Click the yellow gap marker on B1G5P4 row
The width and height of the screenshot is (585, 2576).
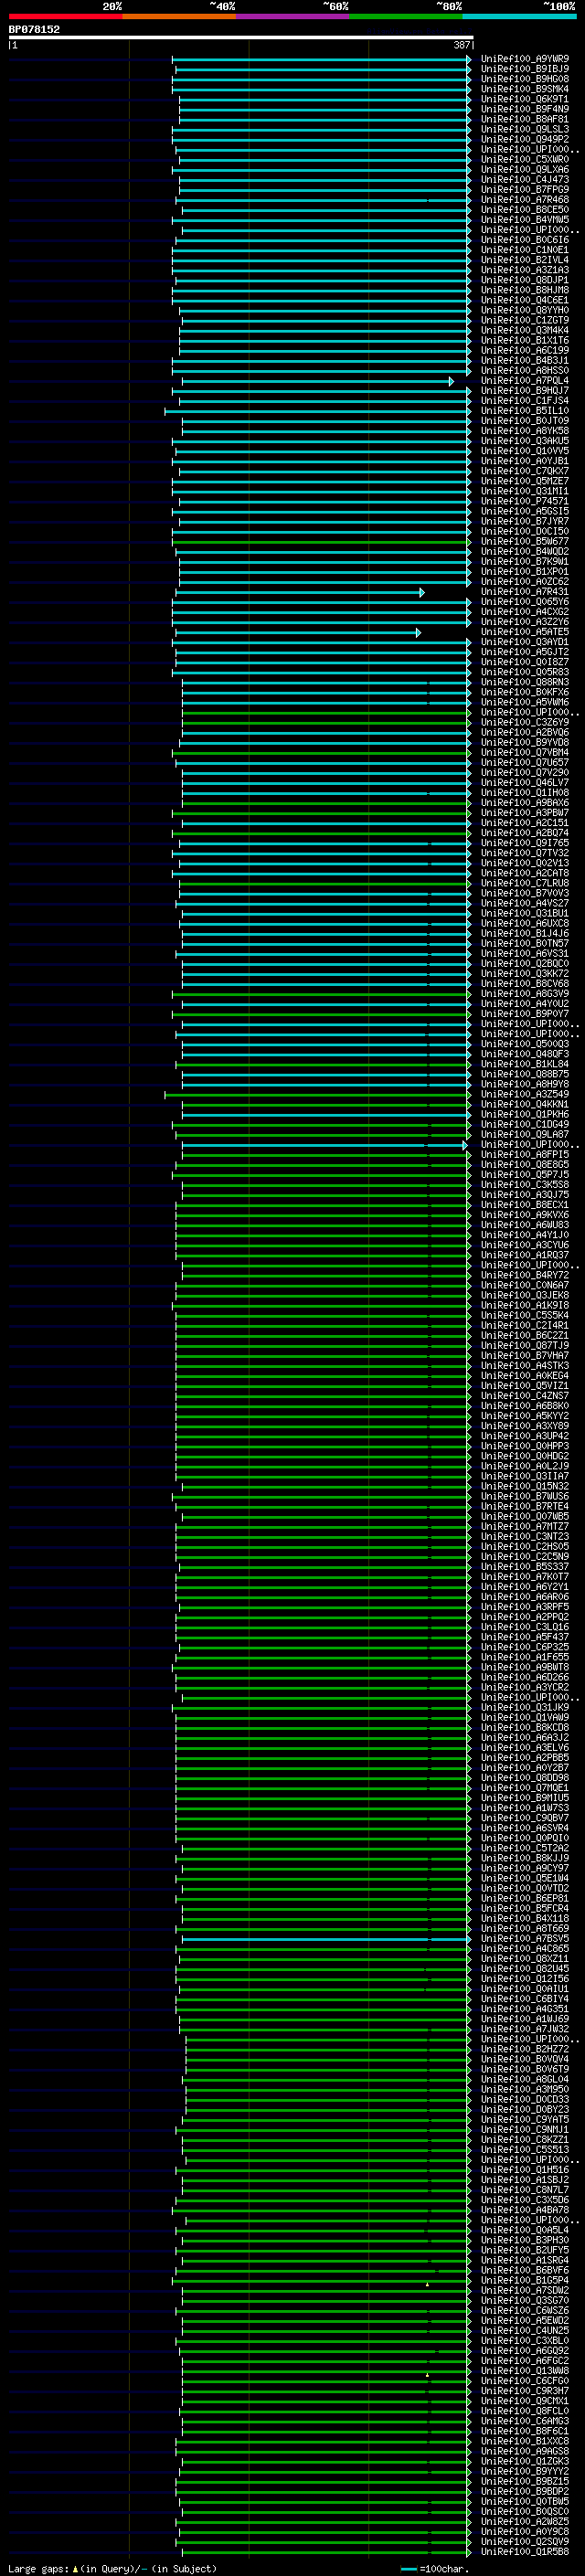427,2285
